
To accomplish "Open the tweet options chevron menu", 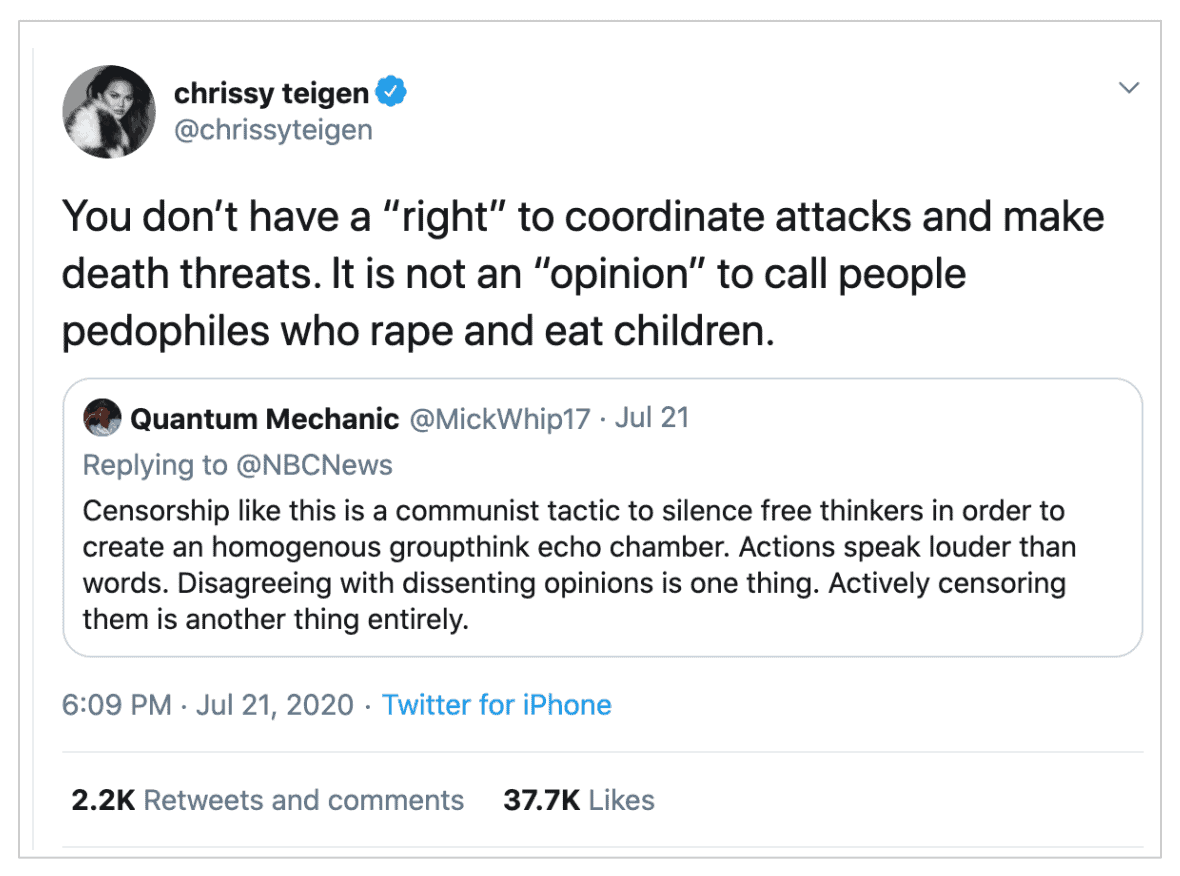I will tap(1129, 87).
